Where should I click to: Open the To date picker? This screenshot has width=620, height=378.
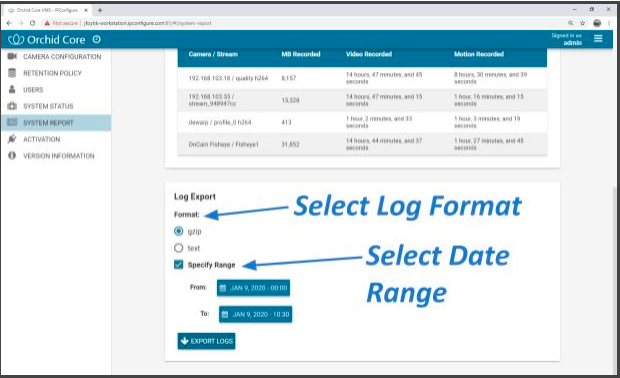point(255,314)
